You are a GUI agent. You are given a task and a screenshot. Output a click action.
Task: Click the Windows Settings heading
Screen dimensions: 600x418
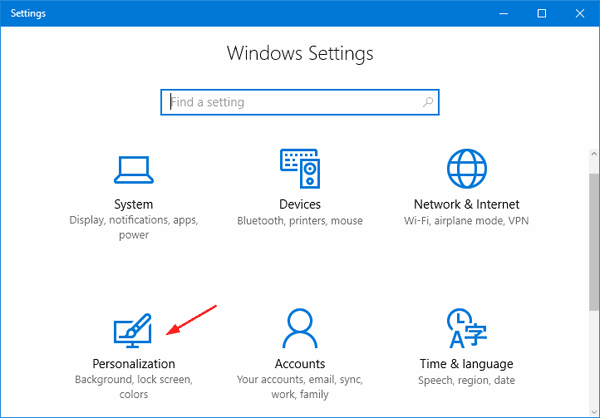(x=300, y=53)
